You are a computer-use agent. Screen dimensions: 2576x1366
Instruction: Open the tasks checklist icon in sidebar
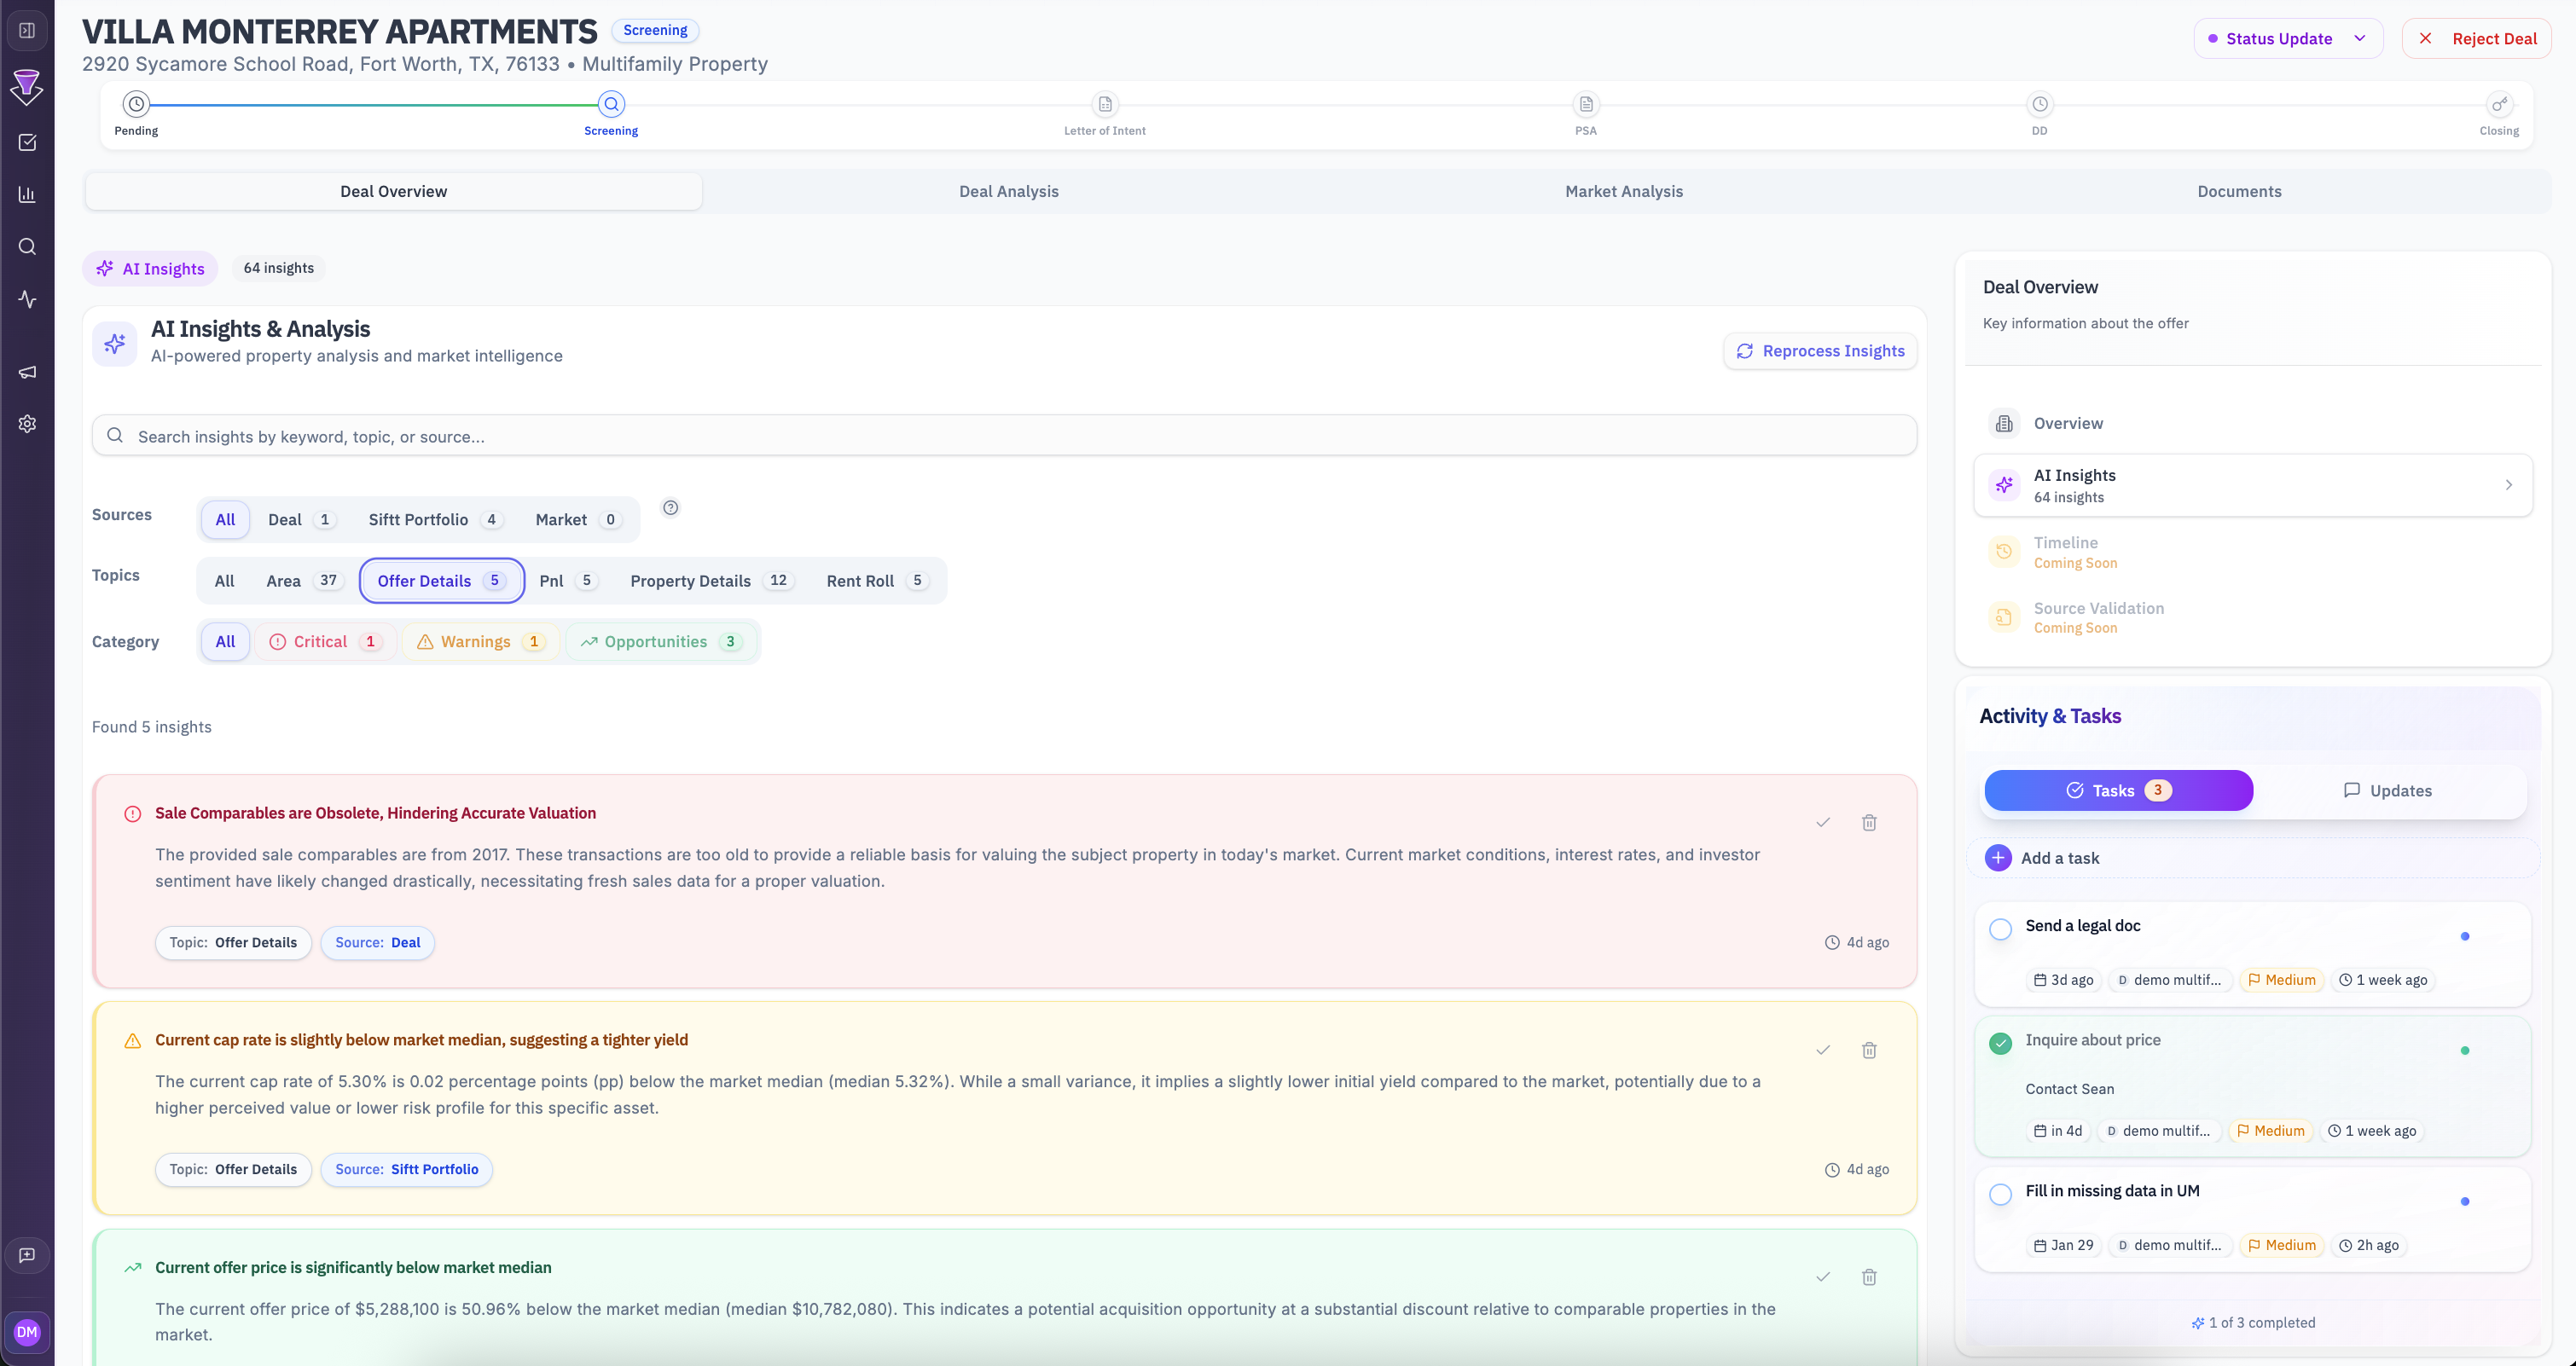click(x=27, y=142)
